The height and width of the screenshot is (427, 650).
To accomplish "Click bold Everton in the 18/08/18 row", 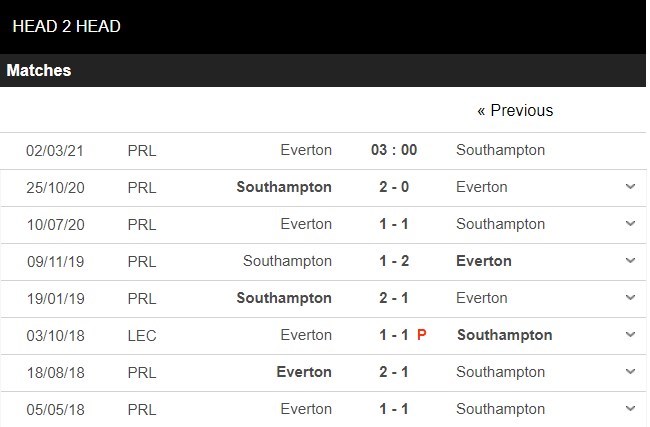I will pos(304,372).
